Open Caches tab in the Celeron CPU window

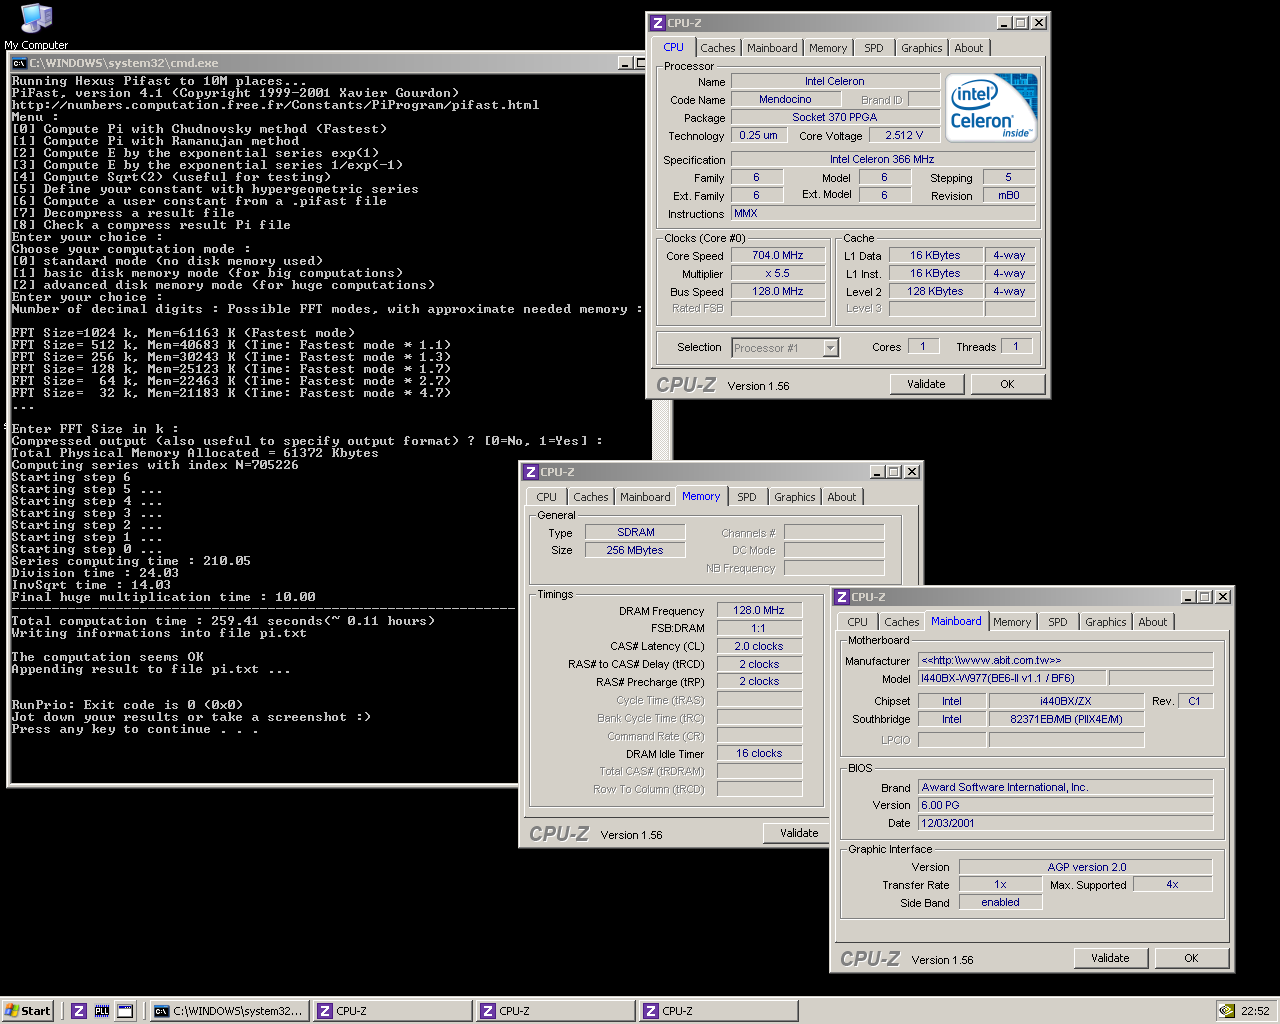click(718, 48)
